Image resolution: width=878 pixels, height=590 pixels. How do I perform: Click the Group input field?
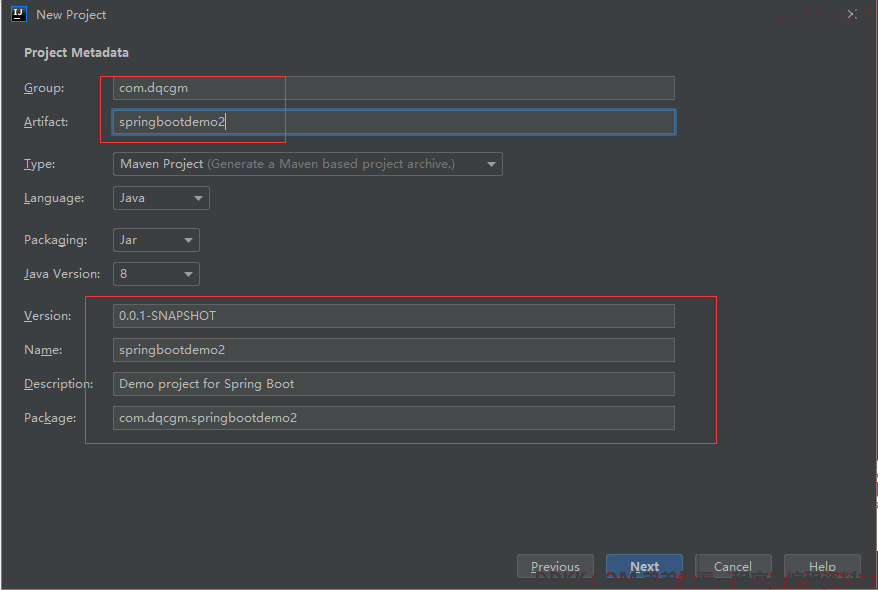coord(394,88)
